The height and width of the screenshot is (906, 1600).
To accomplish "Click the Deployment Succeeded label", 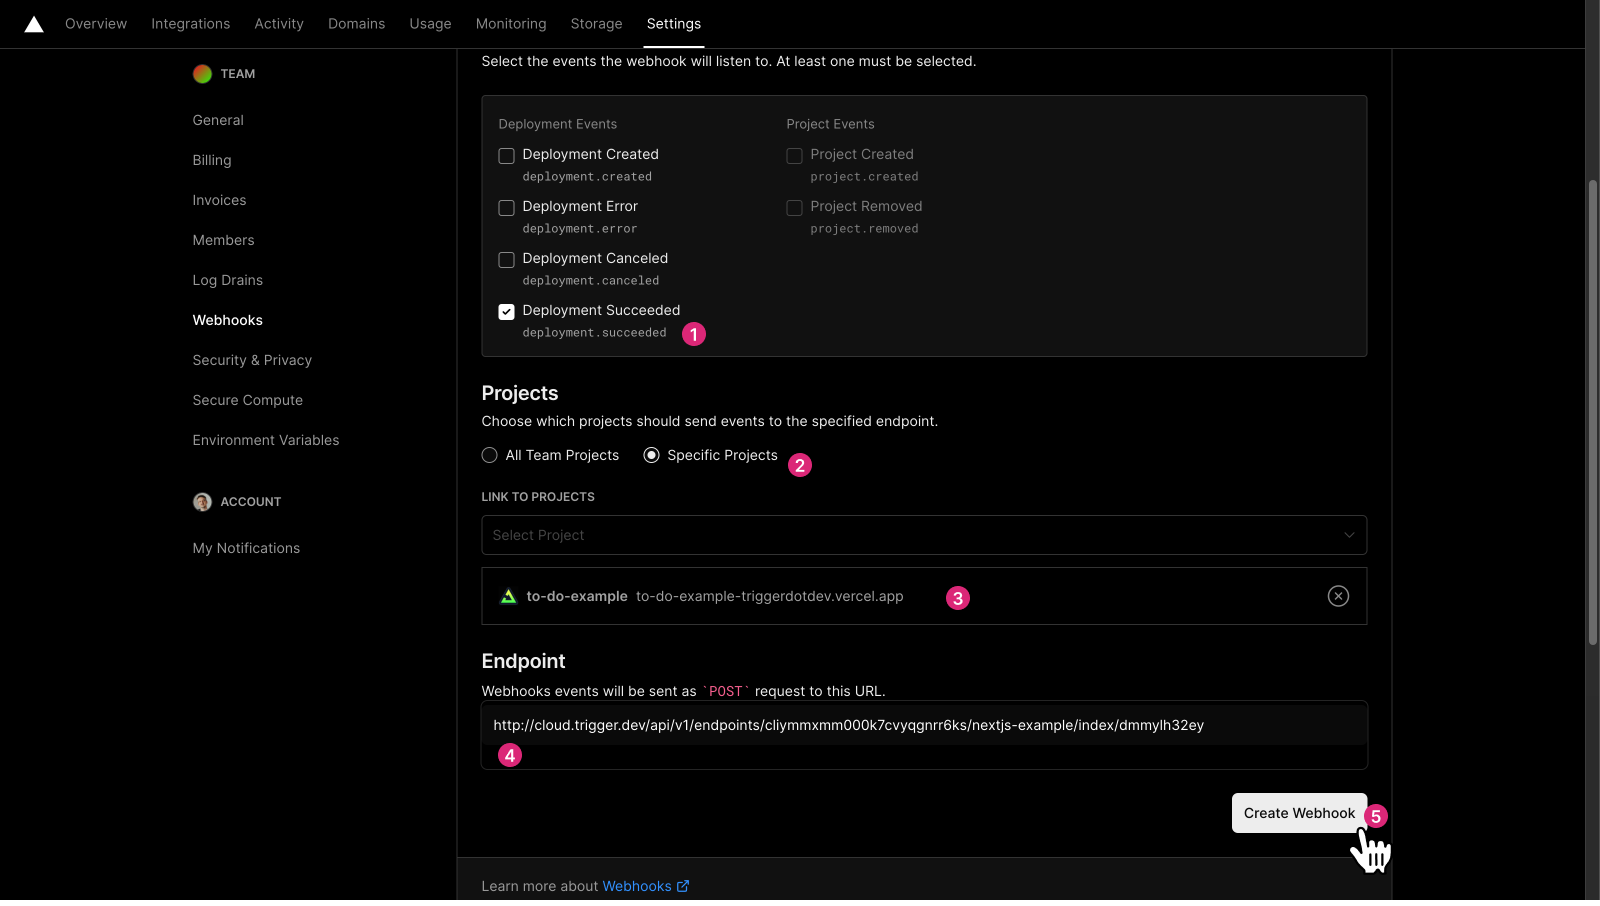I will point(601,310).
